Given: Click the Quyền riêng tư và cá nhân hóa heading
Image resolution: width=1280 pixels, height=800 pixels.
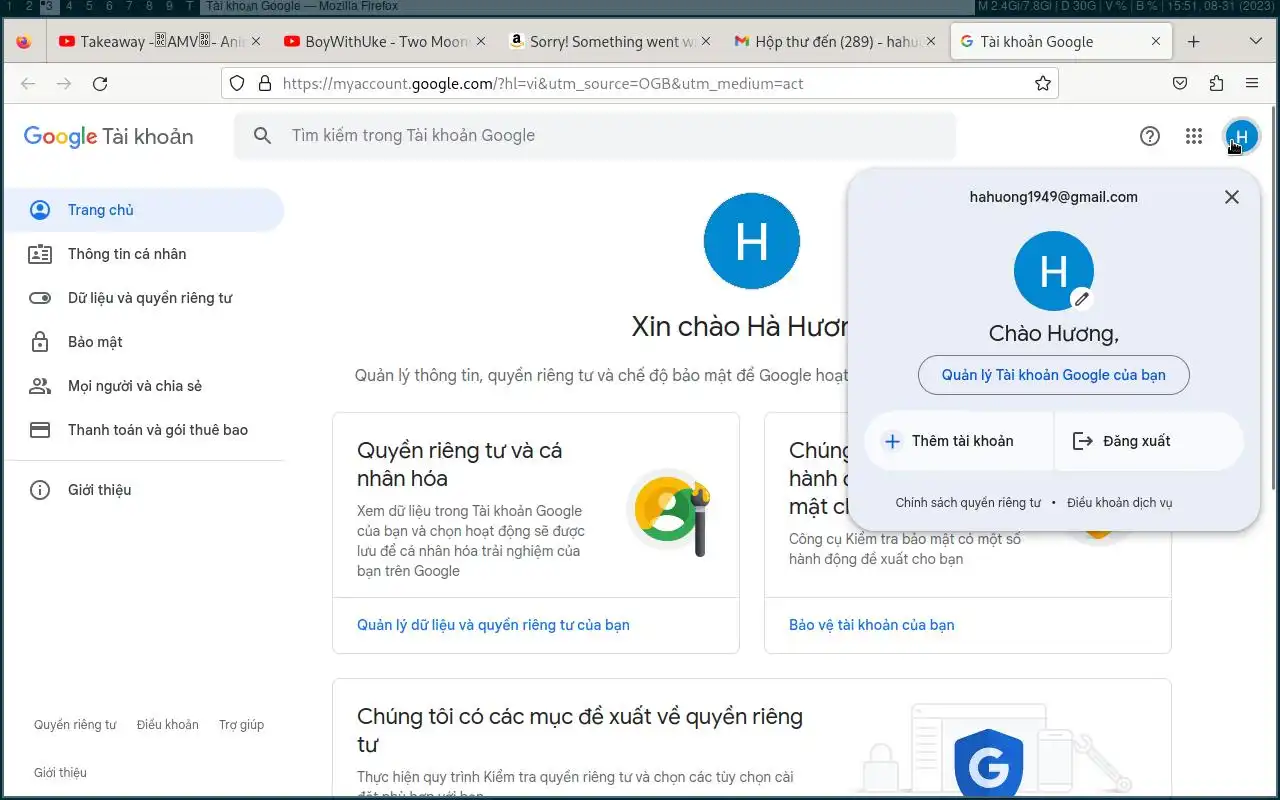Looking at the screenshot, I should pos(460,464).
